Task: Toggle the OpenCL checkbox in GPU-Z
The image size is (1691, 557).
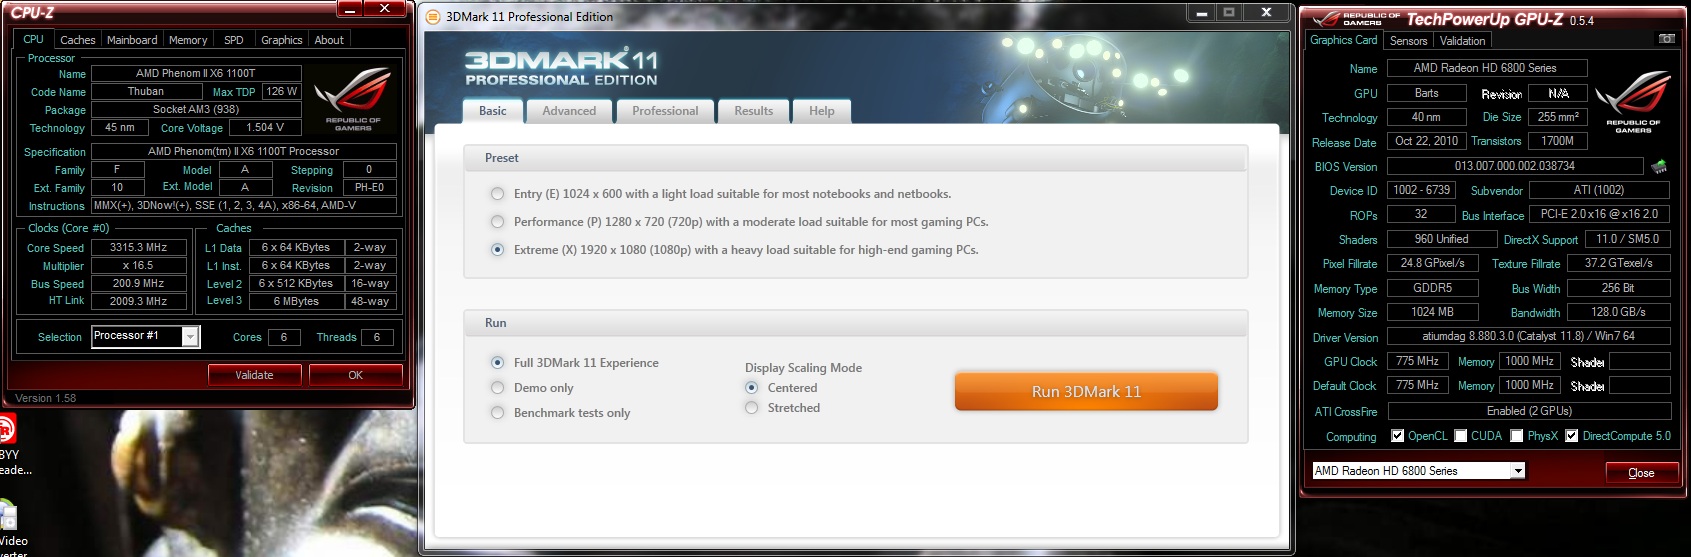Action: pyautogui.click(x=1397, y=436)
